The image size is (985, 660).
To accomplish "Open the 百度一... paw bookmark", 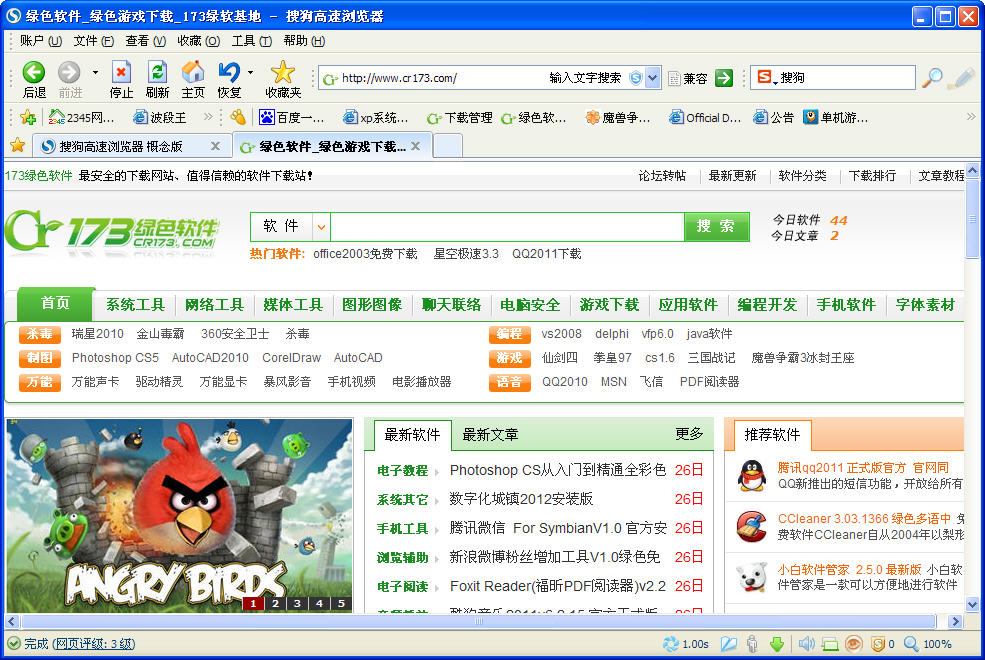I will click(x=291, y=117).
